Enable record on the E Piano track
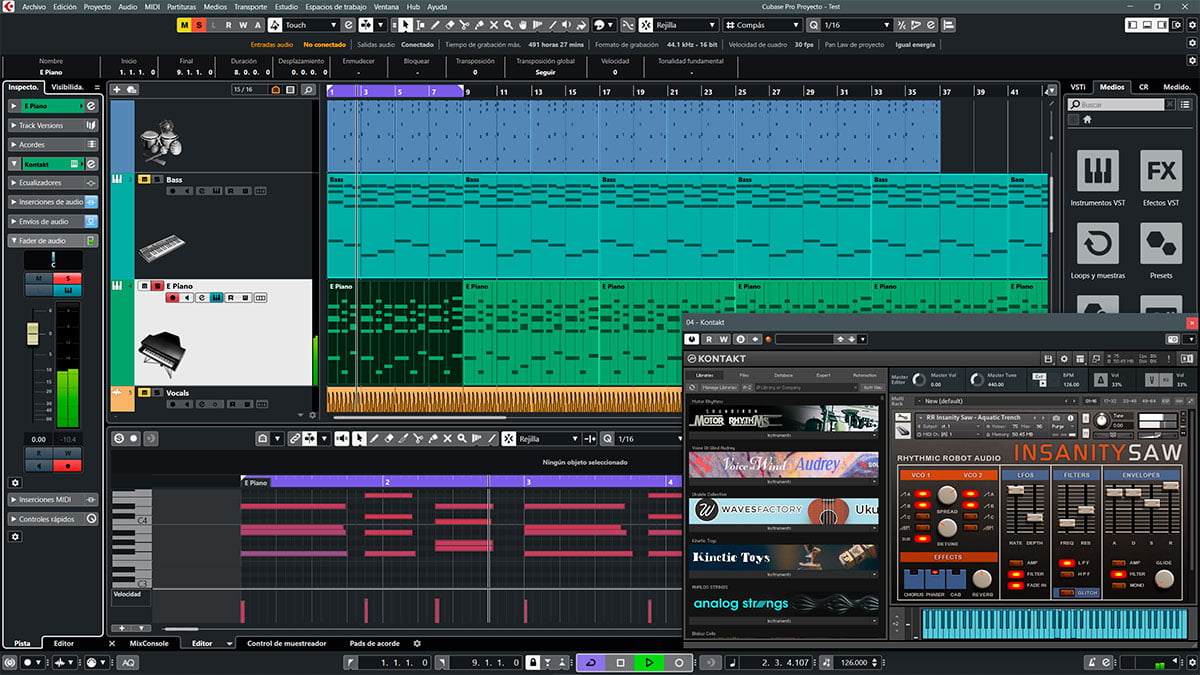1200x675 pixels. pyautogui.click(x=173, y=297)
